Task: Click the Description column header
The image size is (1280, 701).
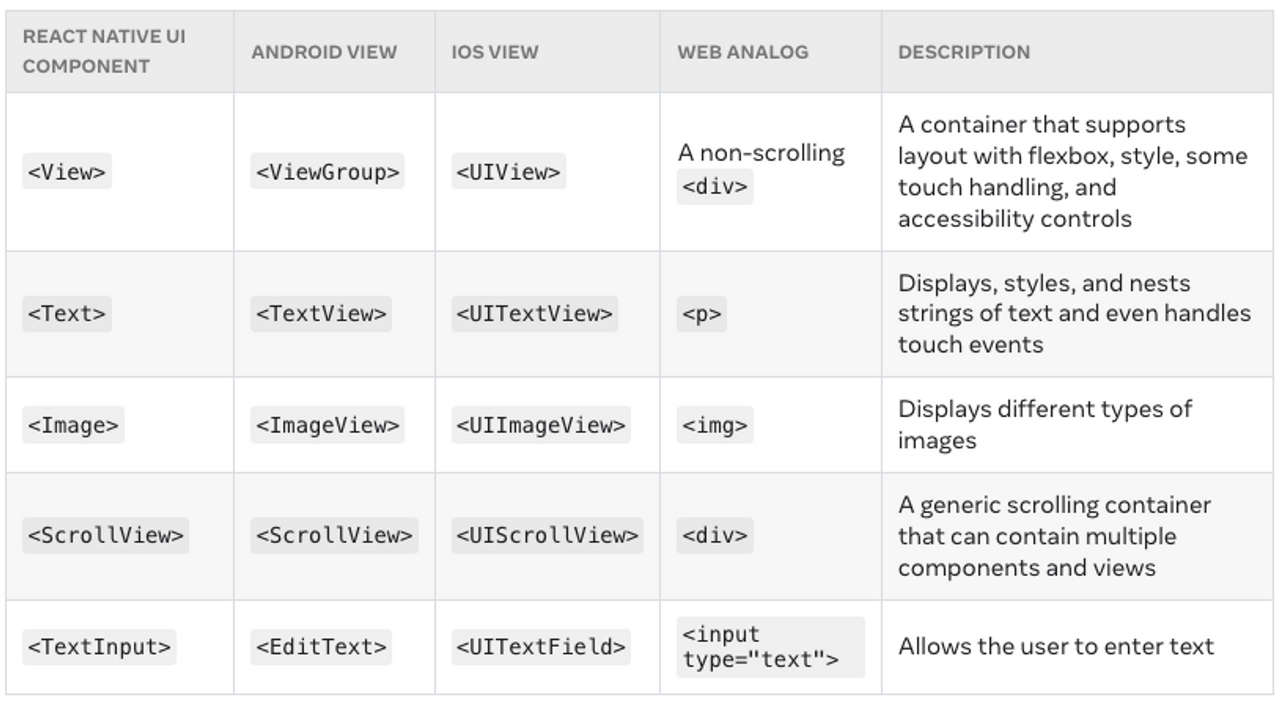Action: click(964, 52)
